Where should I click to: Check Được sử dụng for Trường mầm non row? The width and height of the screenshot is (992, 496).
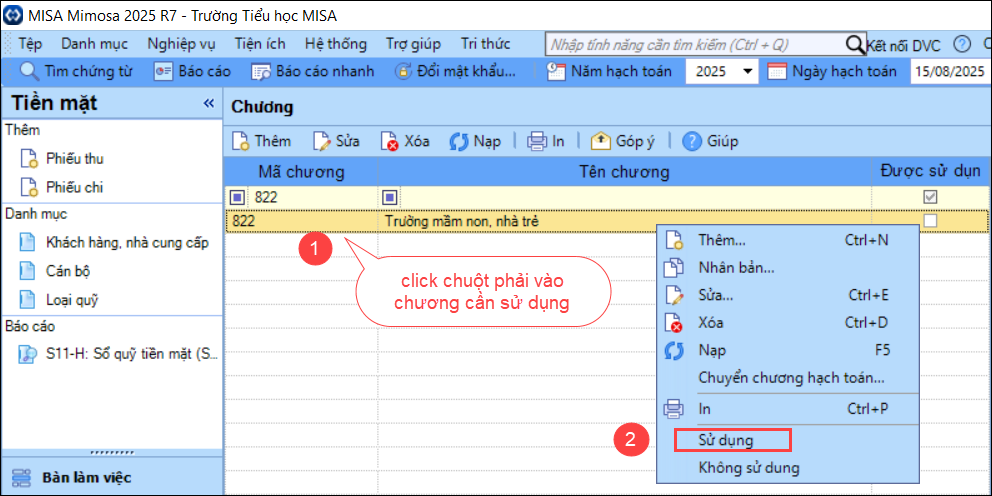point(930,221)
